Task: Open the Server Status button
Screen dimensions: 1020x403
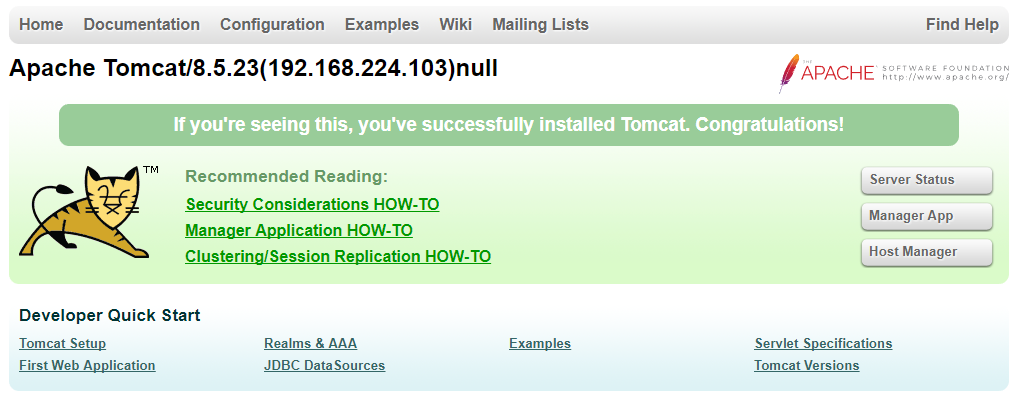Action: [927, 180]
